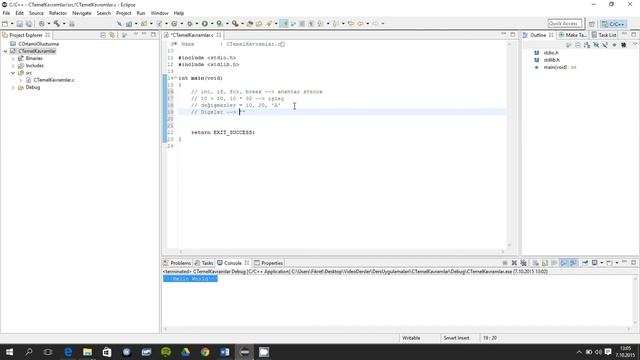Viewport: 640px width, 360px height.
Task: Open the Project menu
Action: pyautogui.click(x=124, y=13)
